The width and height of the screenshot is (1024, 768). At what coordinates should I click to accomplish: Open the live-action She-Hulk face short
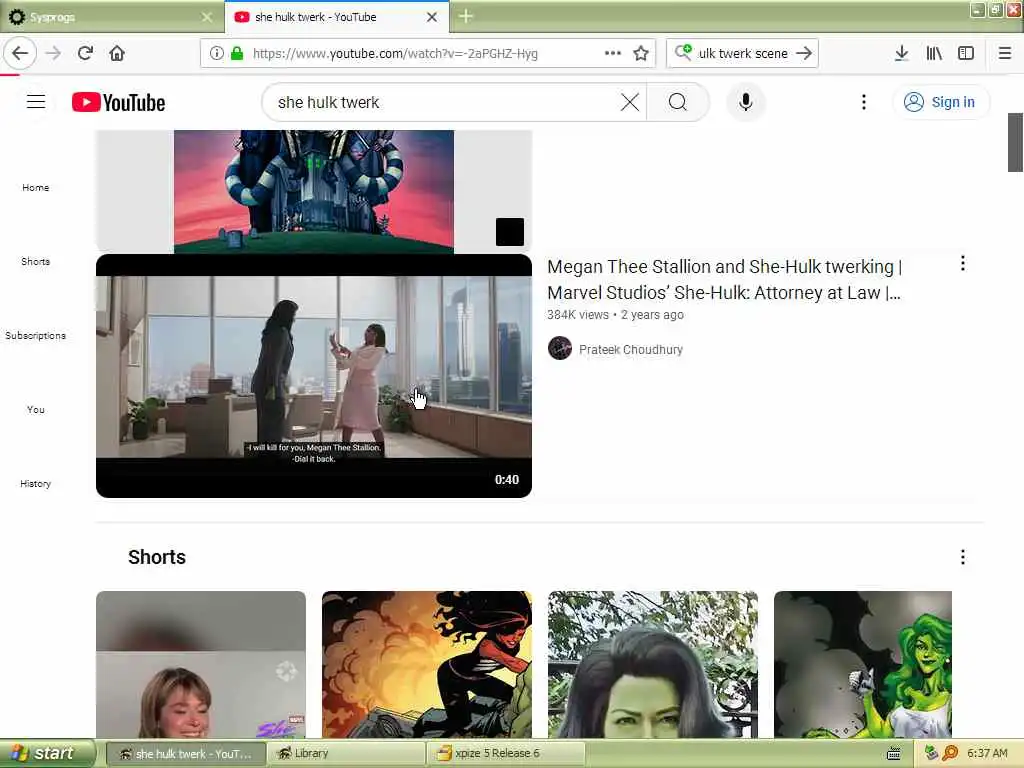pos(652,664)
